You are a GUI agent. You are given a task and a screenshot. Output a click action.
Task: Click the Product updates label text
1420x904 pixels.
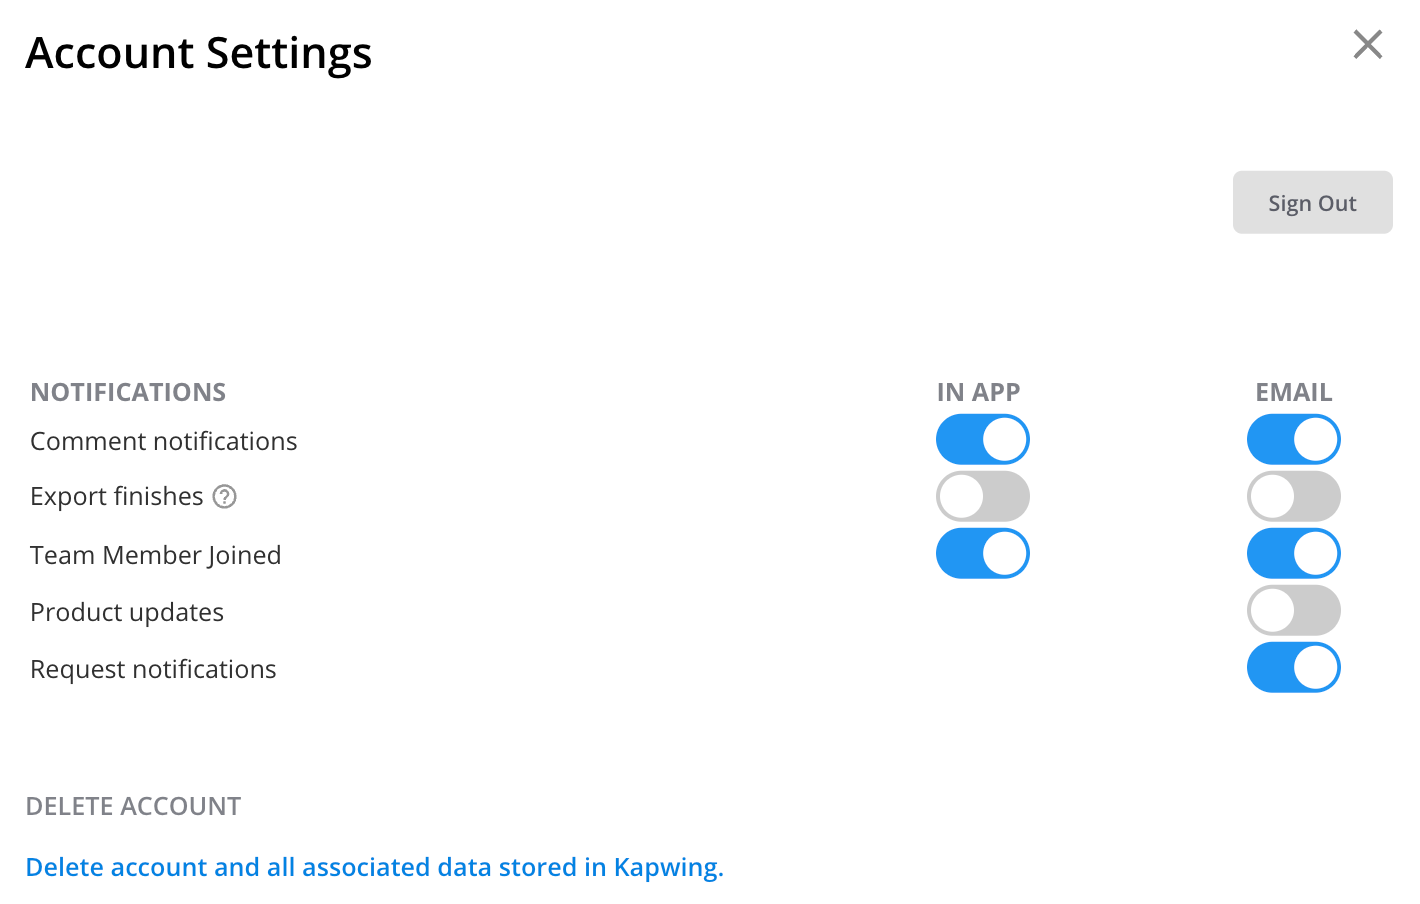click(x=127, y=612)
